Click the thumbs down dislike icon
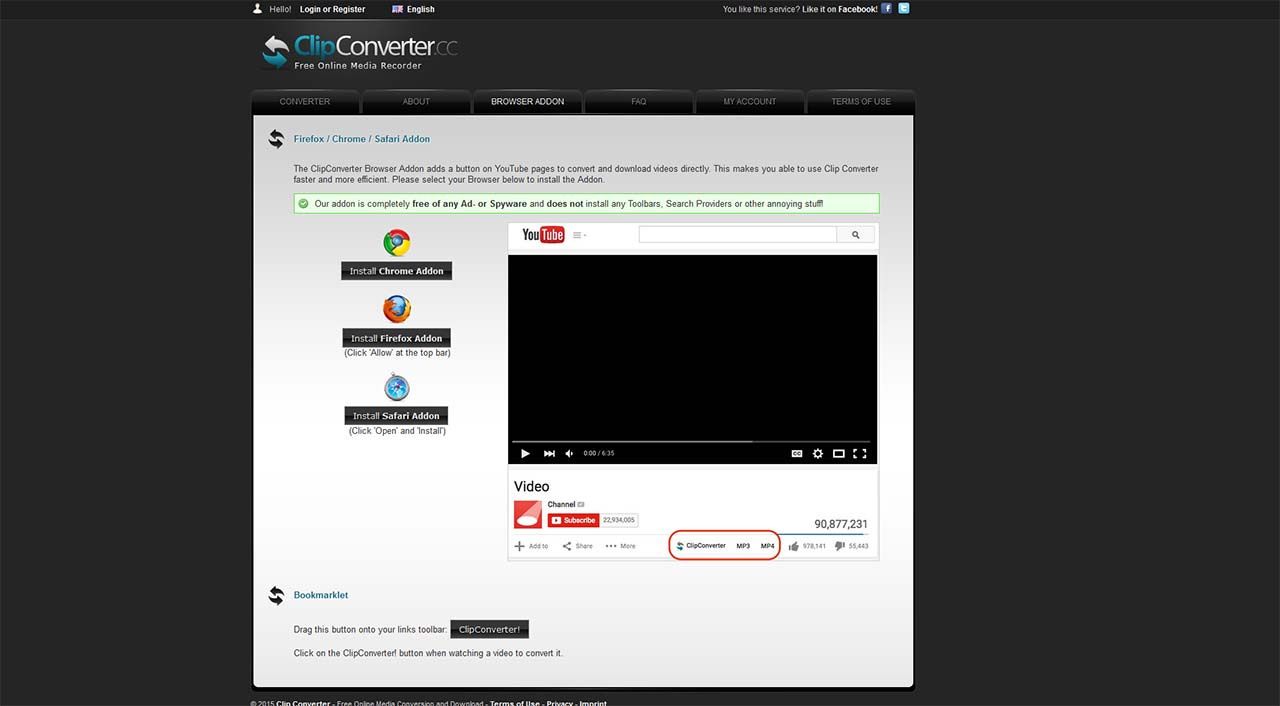1280x706 pixels. [x=840, y=546]
